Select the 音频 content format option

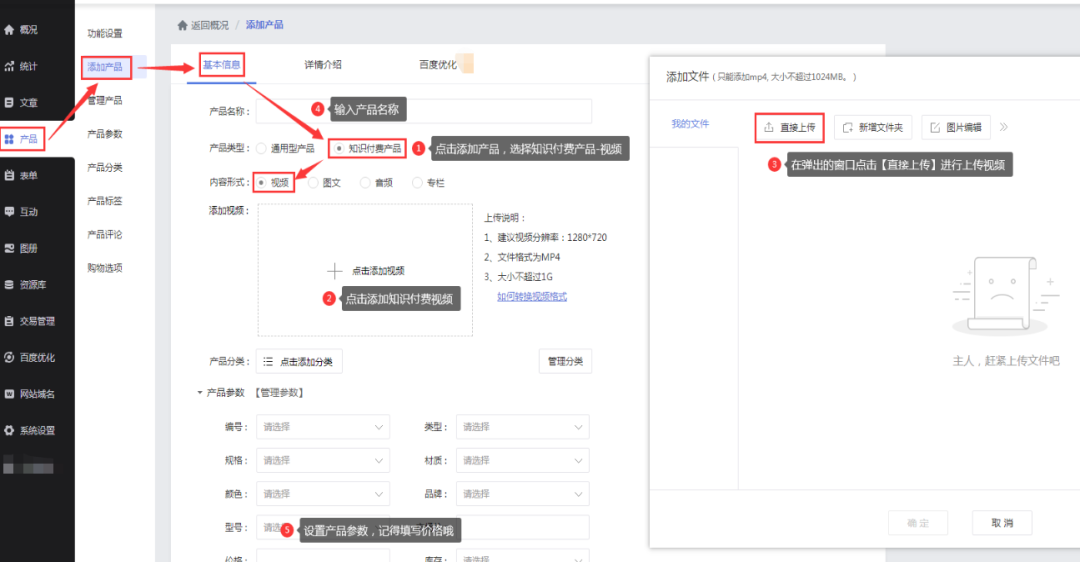365,183
